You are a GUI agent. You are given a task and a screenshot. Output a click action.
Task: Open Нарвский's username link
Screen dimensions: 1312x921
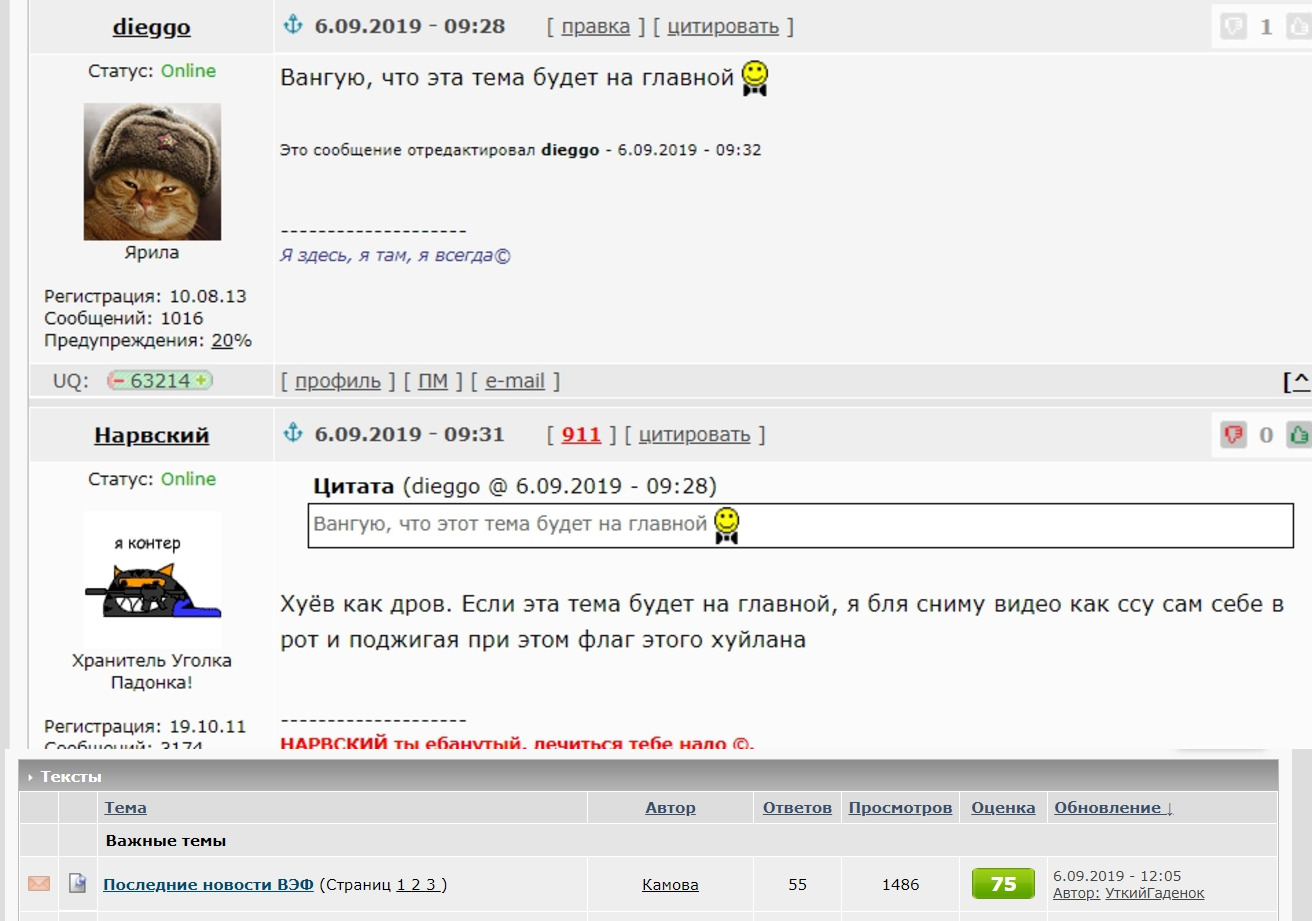tap(151, 435)
